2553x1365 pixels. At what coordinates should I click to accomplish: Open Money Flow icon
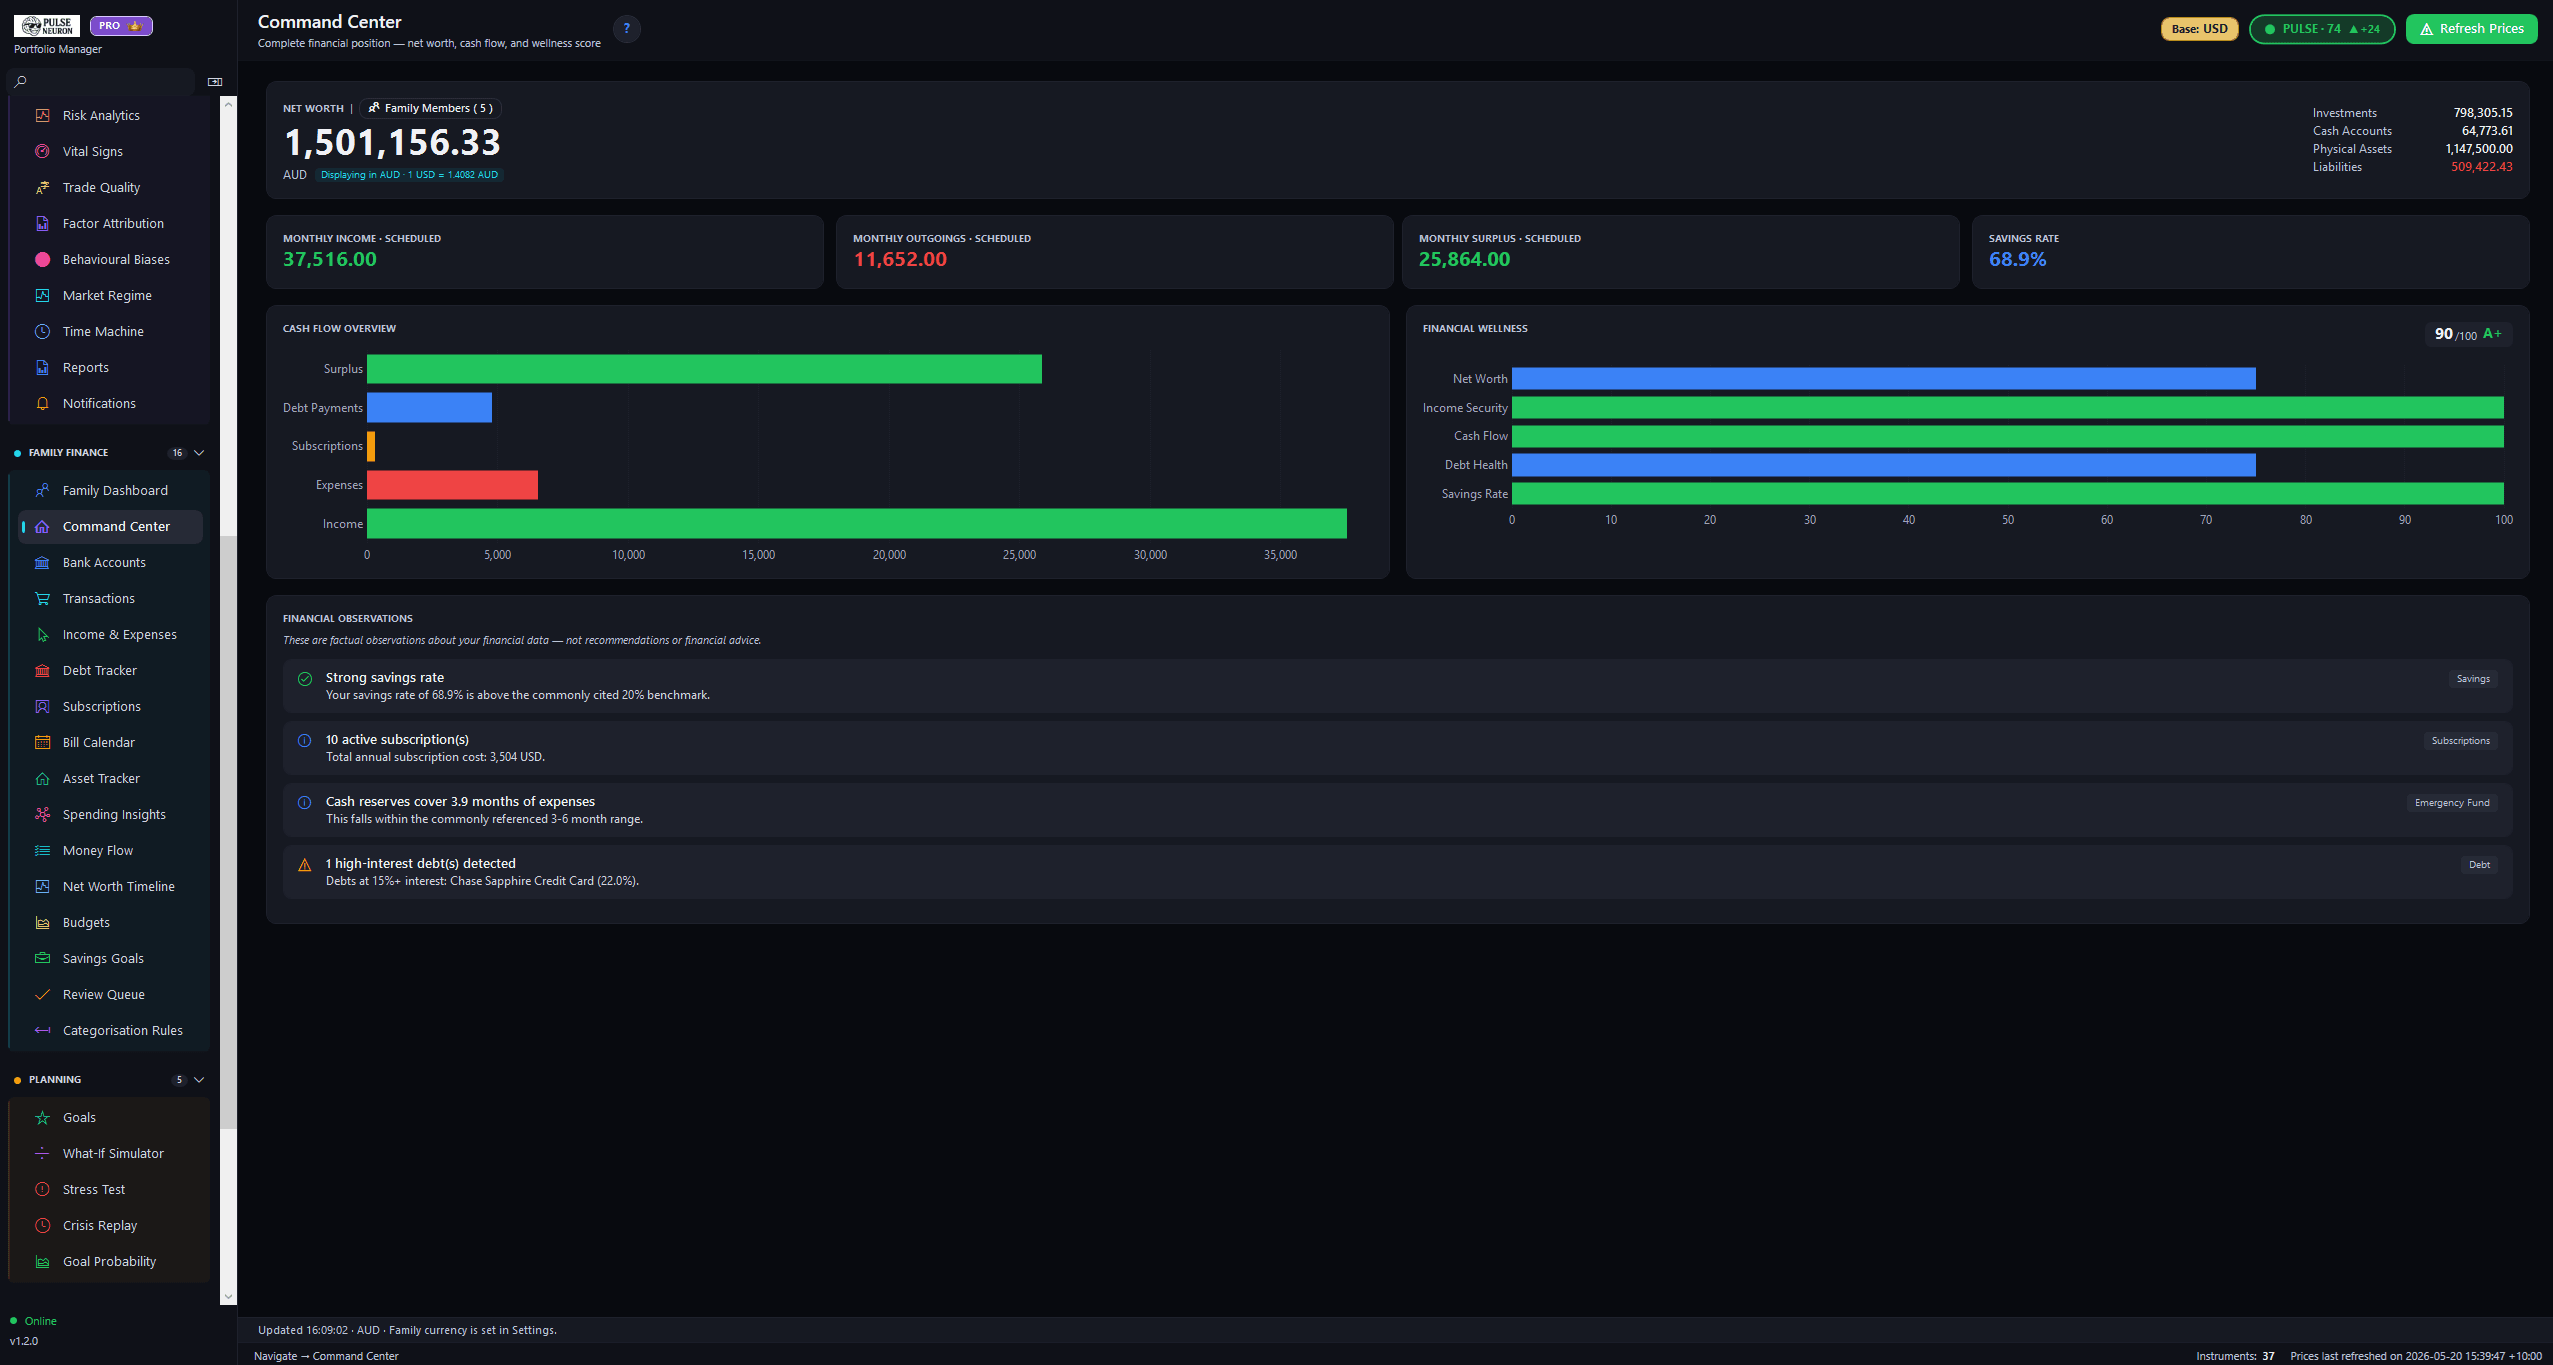[x=42, y=850]
